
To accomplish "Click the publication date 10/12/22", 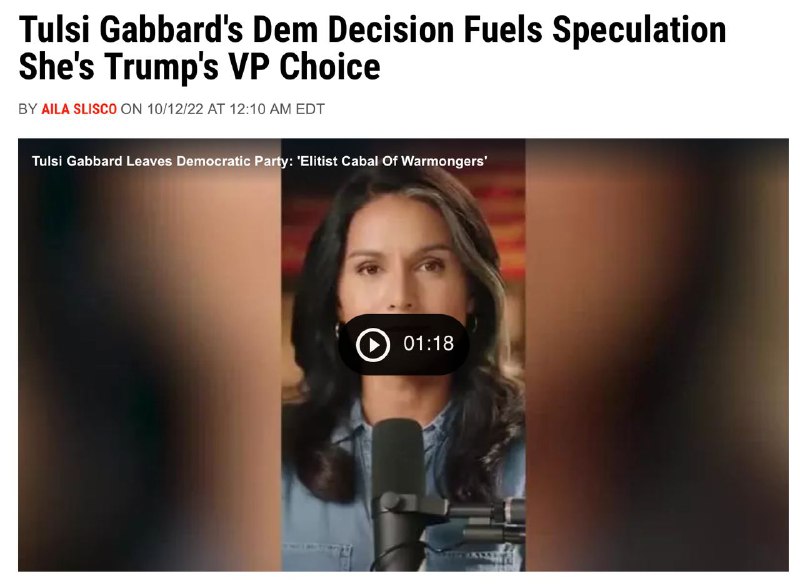I will [x=175, y=109].
